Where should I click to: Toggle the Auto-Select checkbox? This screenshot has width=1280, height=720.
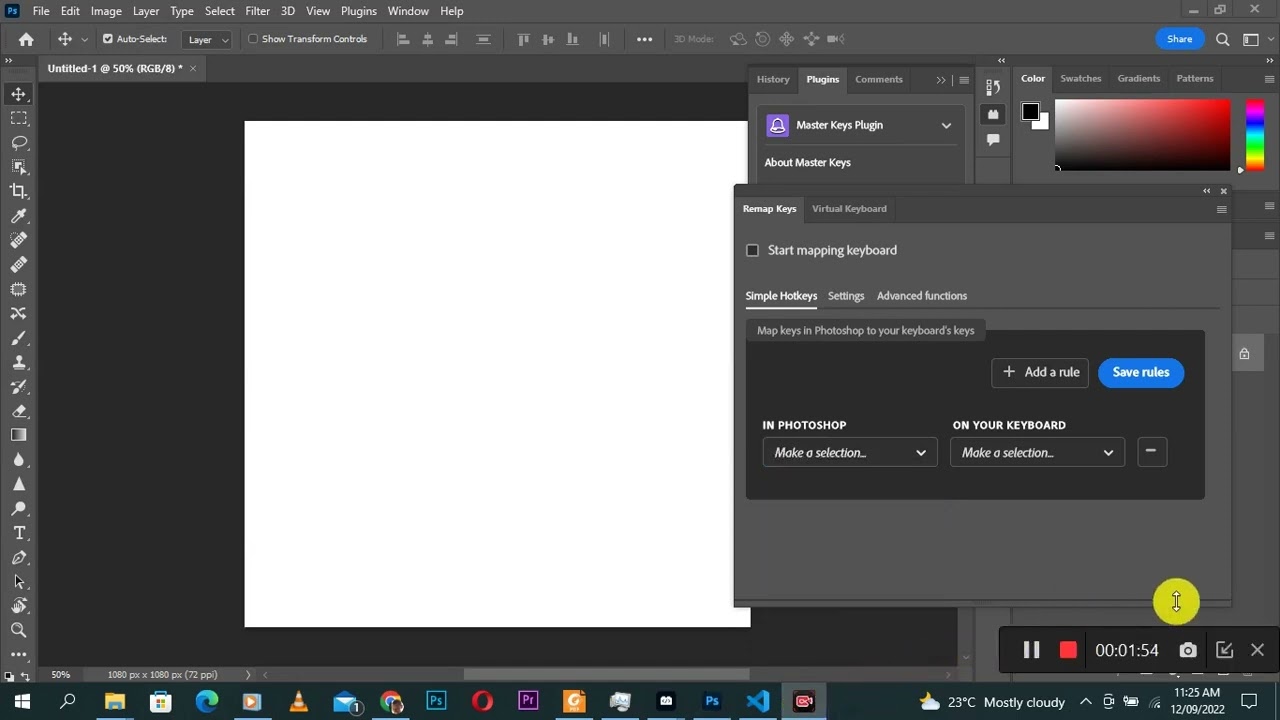click(x=108, y=39)
